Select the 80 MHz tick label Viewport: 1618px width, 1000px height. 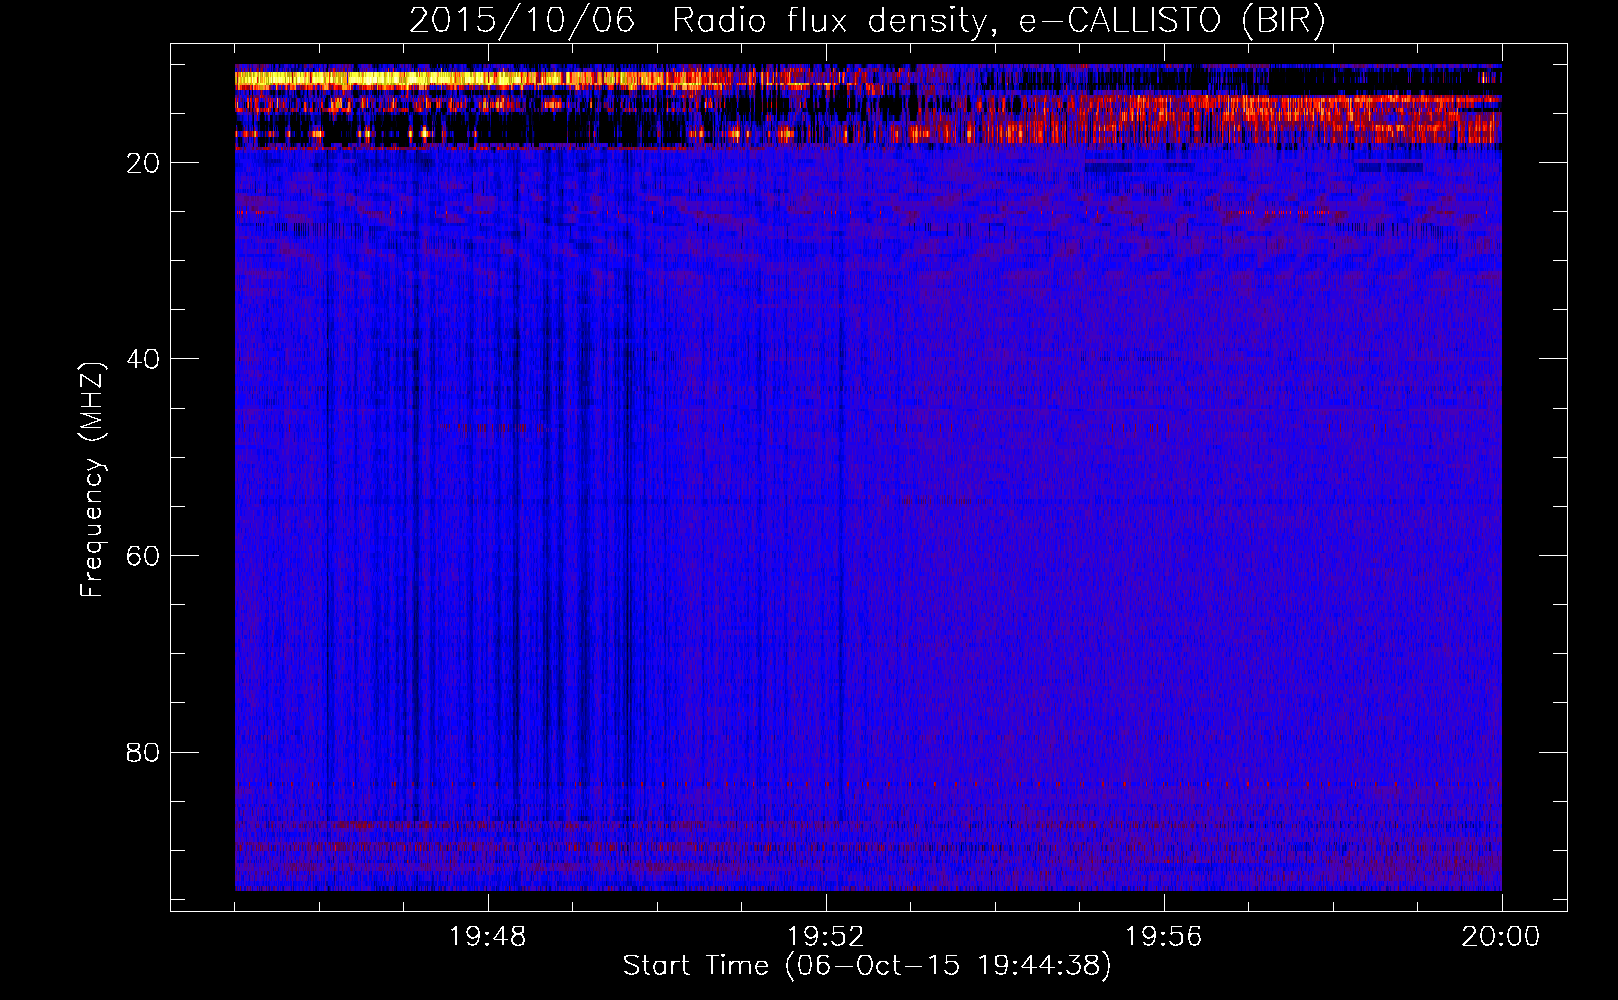tap(143, 752)
